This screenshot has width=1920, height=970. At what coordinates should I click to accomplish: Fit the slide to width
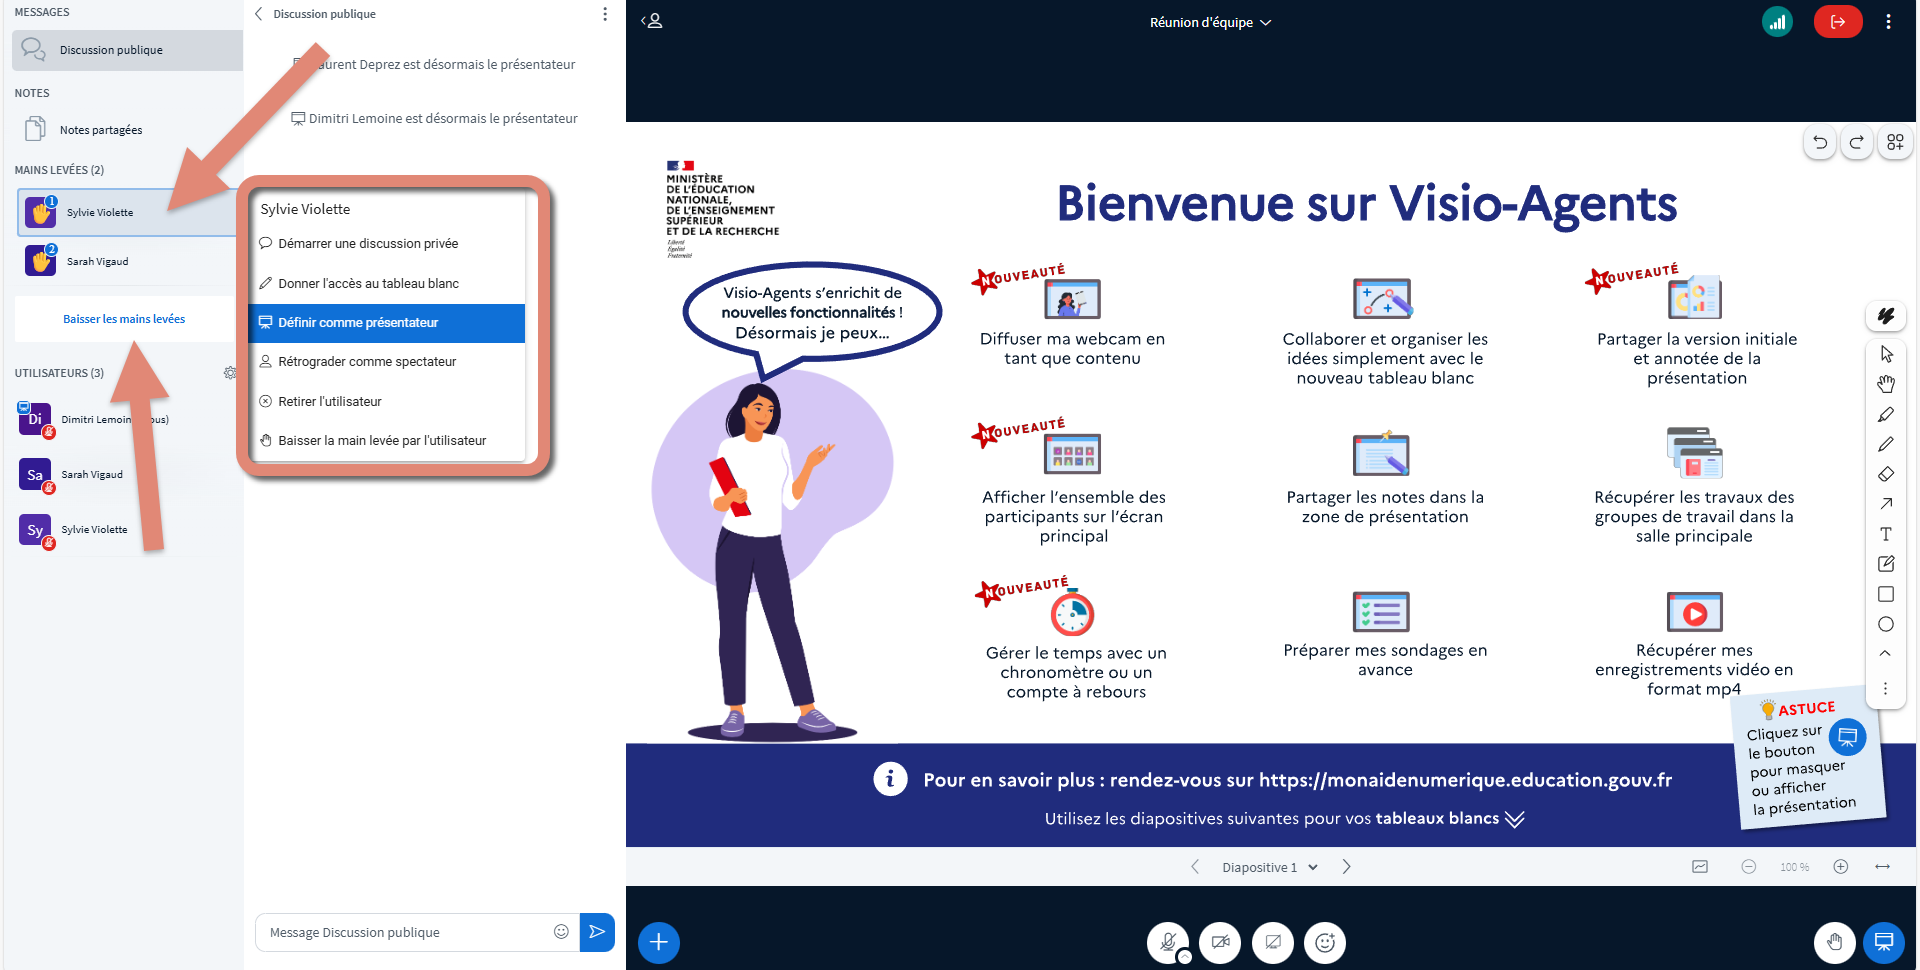pos(1883,867)
